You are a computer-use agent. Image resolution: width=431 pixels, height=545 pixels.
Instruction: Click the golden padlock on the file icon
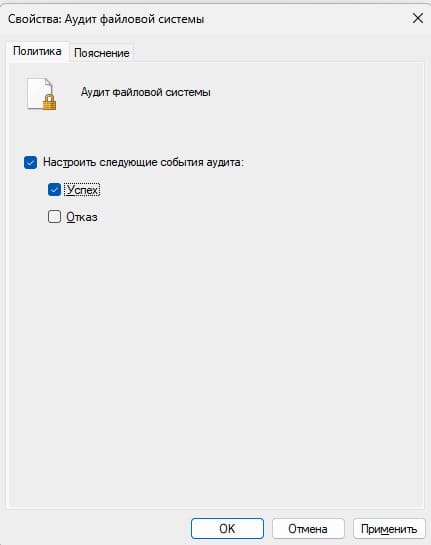click(x=49, y=102)
